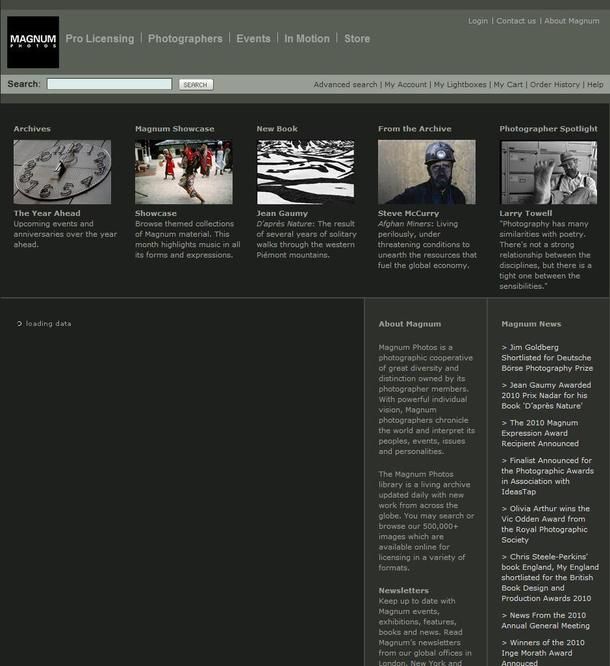The height and width of the screenshot is (666, 610).
Task: Open the Photographer Spotlight thumbnail
Action: point(548,172)
